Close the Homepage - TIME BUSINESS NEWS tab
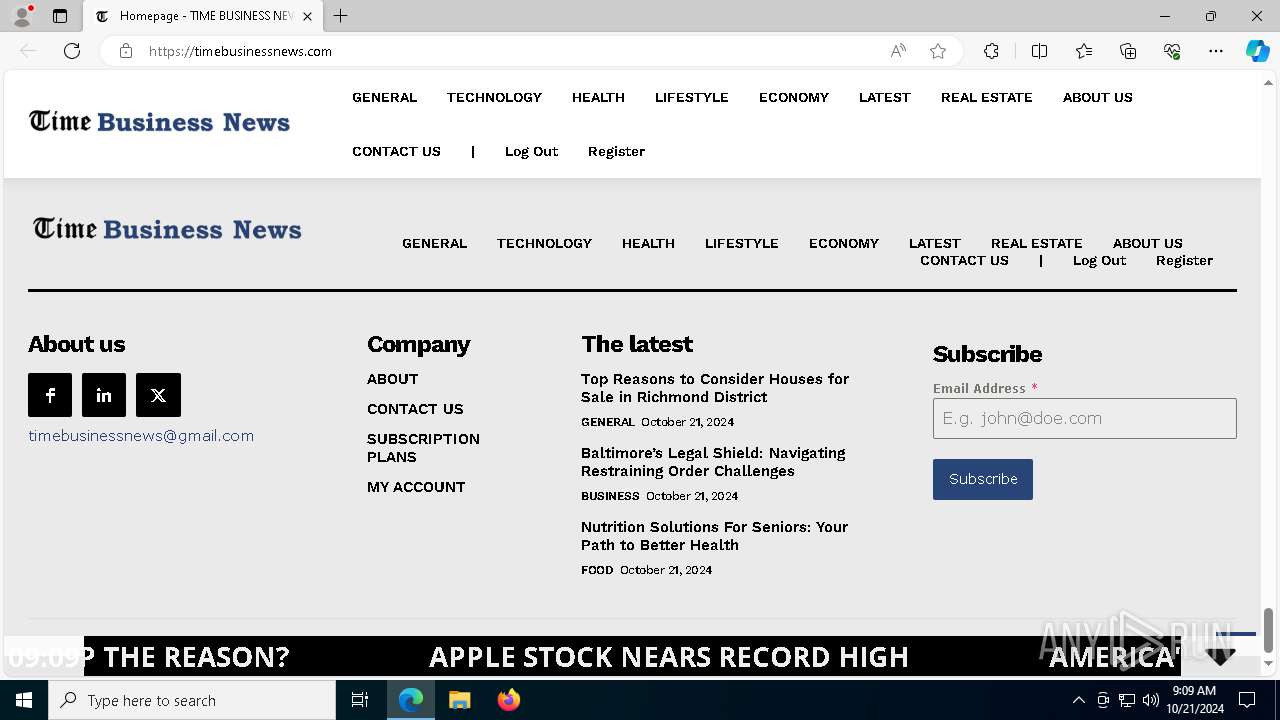 coord(307,16)
